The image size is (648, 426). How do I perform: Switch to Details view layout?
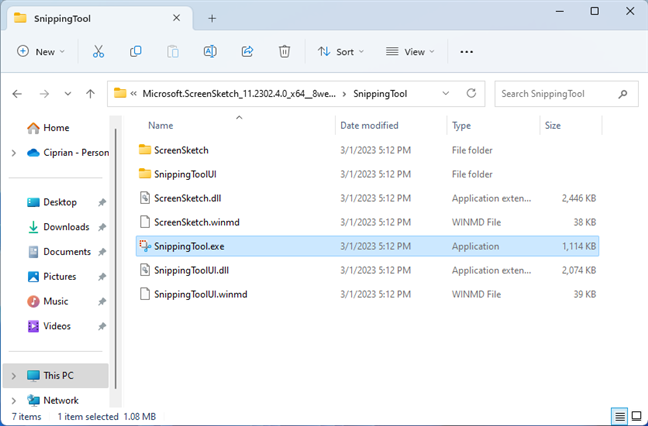pyautogui.click(x=620, y=416)
